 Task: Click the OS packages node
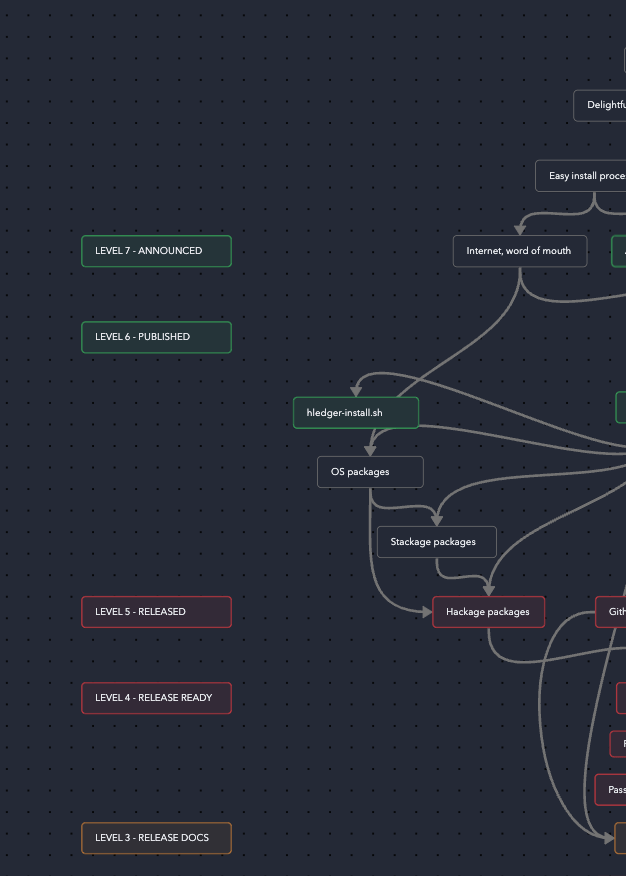(x=370, y=472)
